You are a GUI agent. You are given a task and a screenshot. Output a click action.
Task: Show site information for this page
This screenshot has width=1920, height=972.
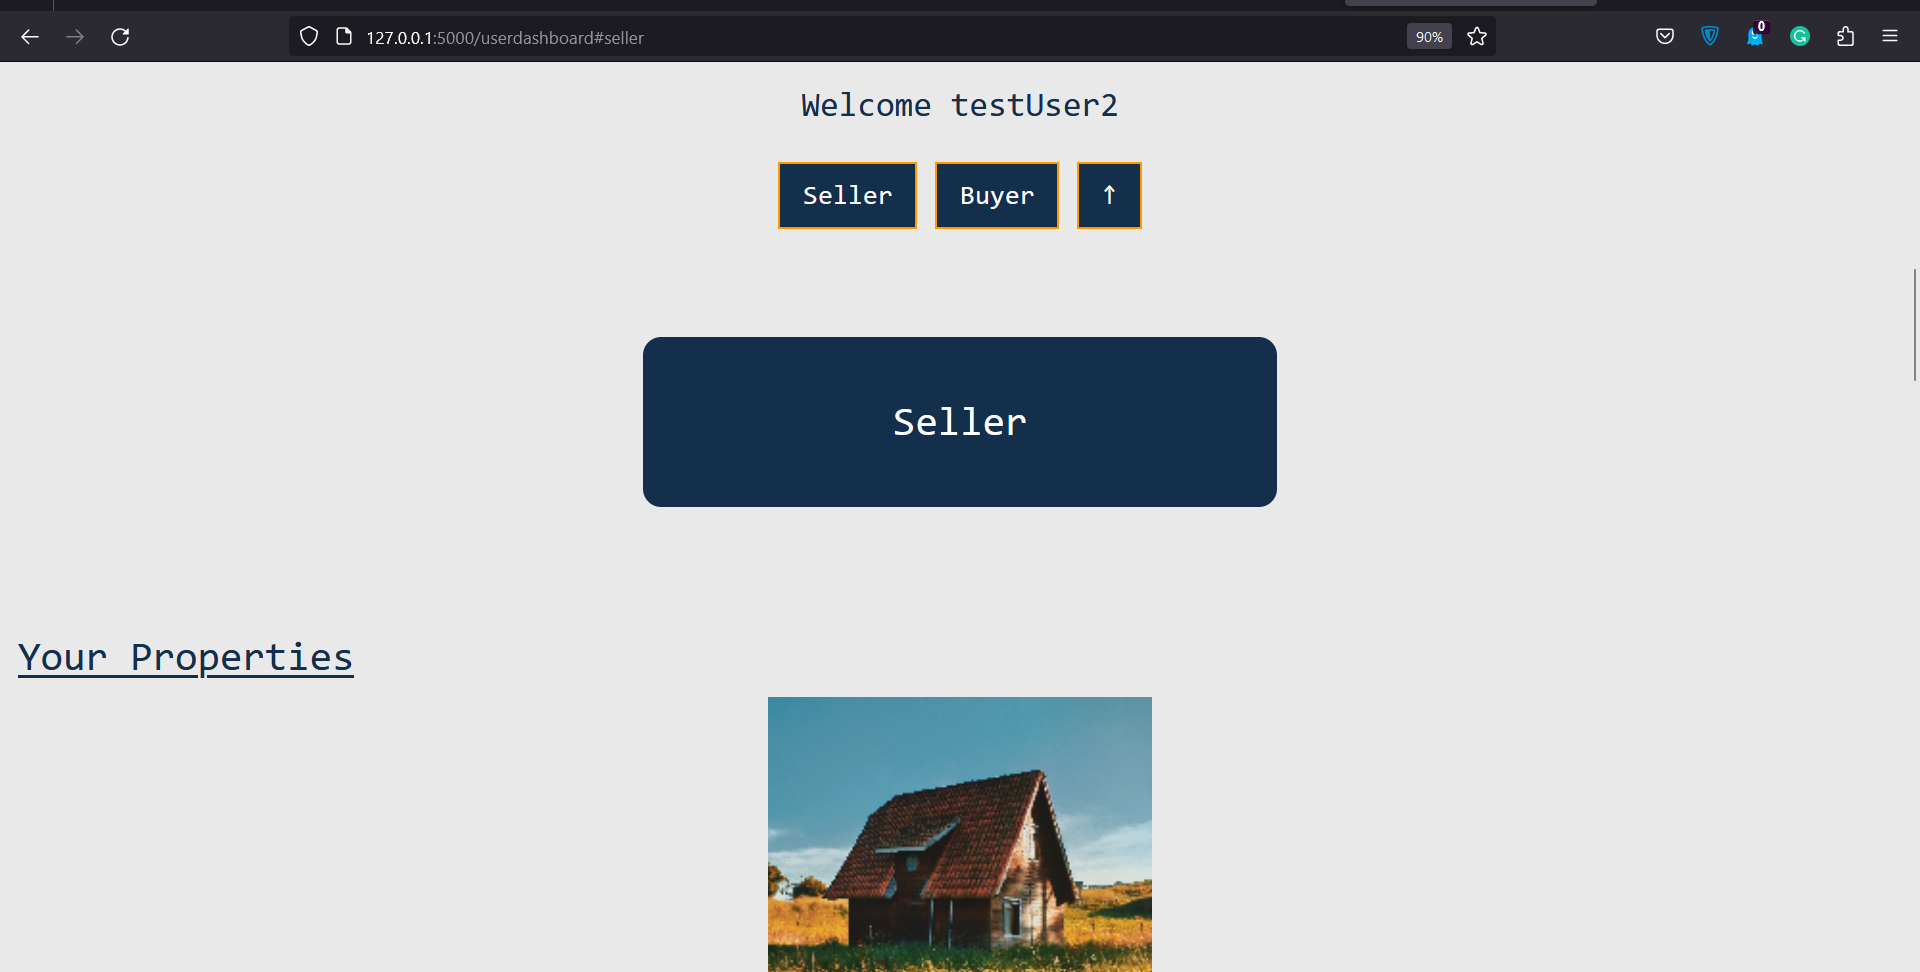(x=344, y=37)
